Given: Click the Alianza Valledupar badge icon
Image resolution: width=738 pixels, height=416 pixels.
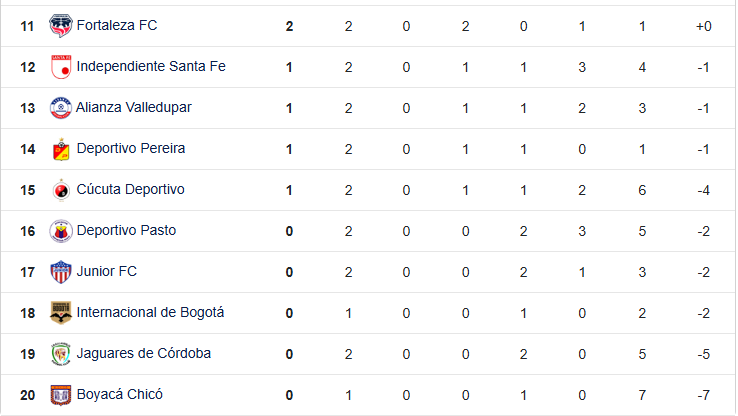Looking at the screenshot, I should (61, 108).
